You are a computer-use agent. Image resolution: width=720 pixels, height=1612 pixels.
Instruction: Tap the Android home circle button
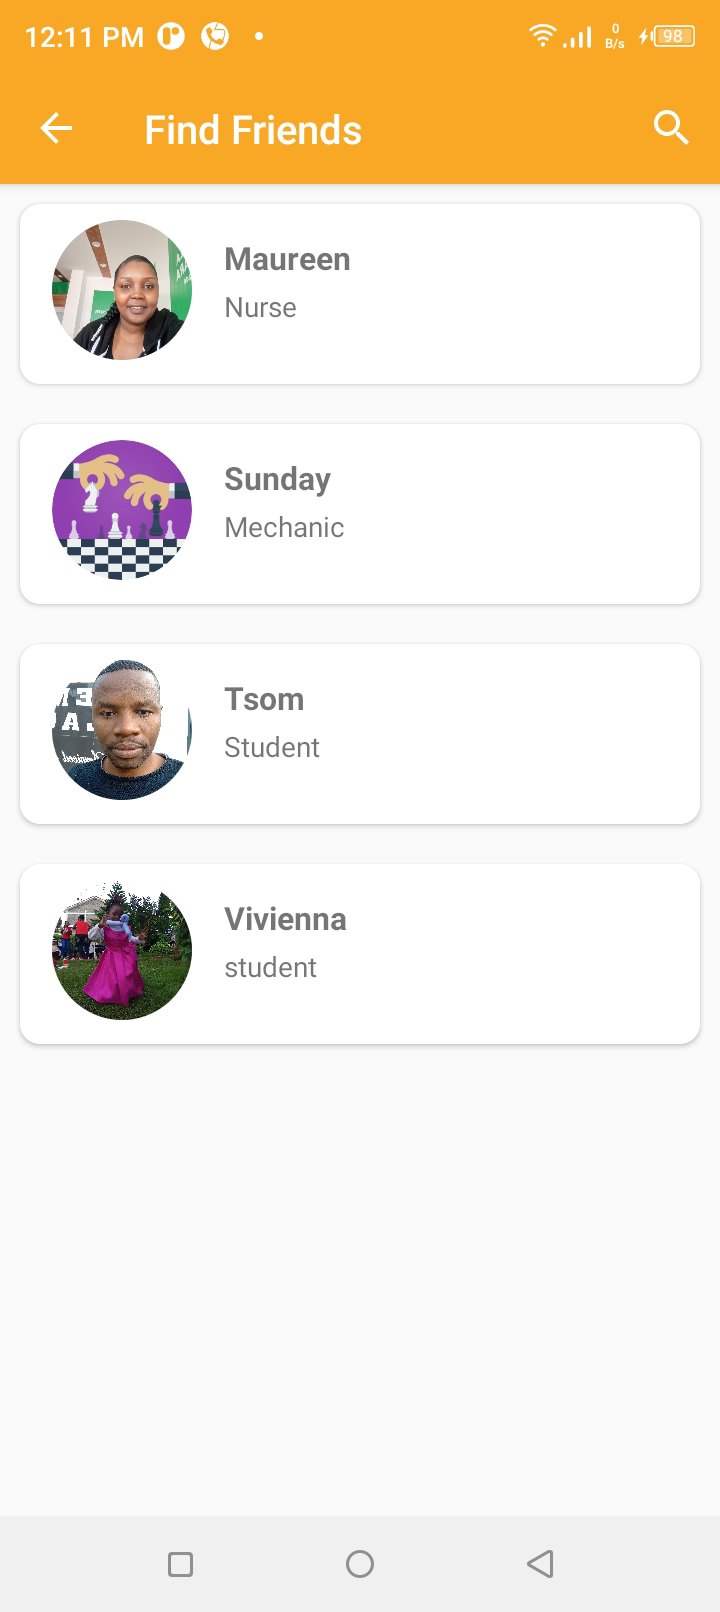pyautogui.click(x=360, y=1564)
